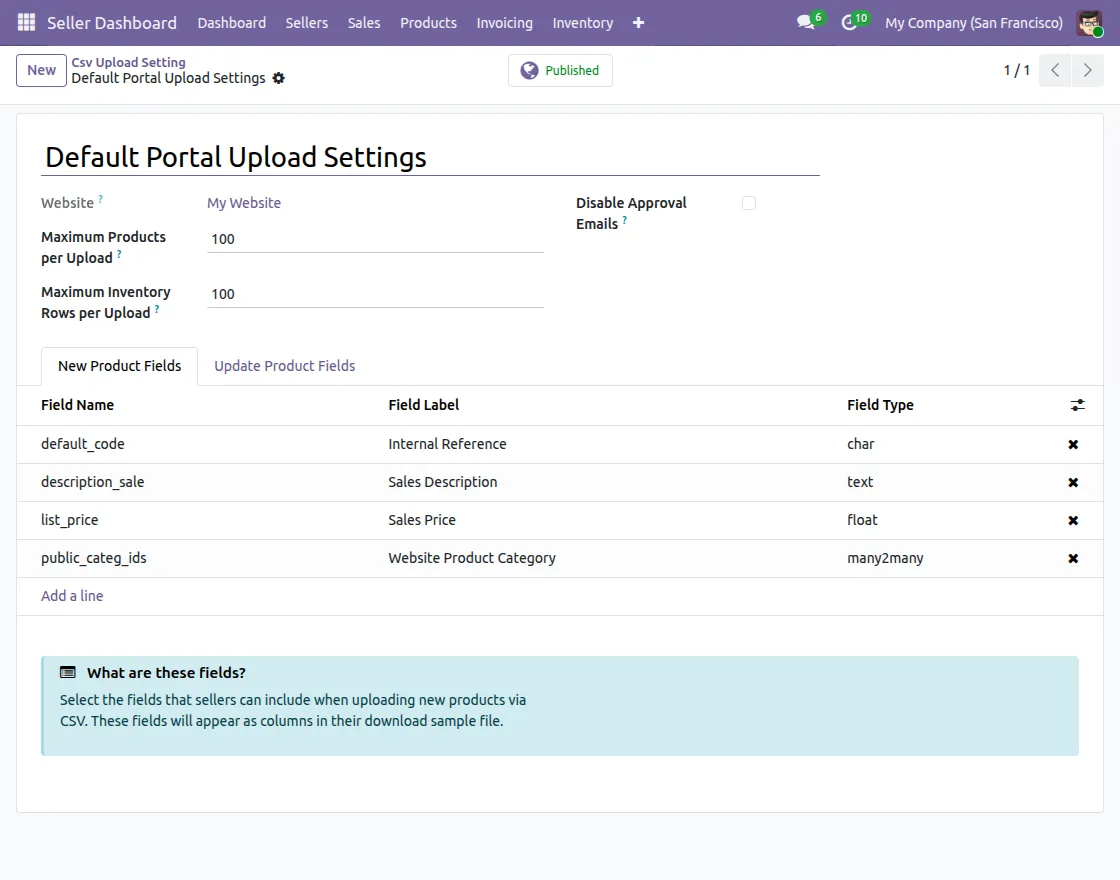Show help for Disable Approval Emails
This screenshot has height=880, width=1120.
coord(624,220)
